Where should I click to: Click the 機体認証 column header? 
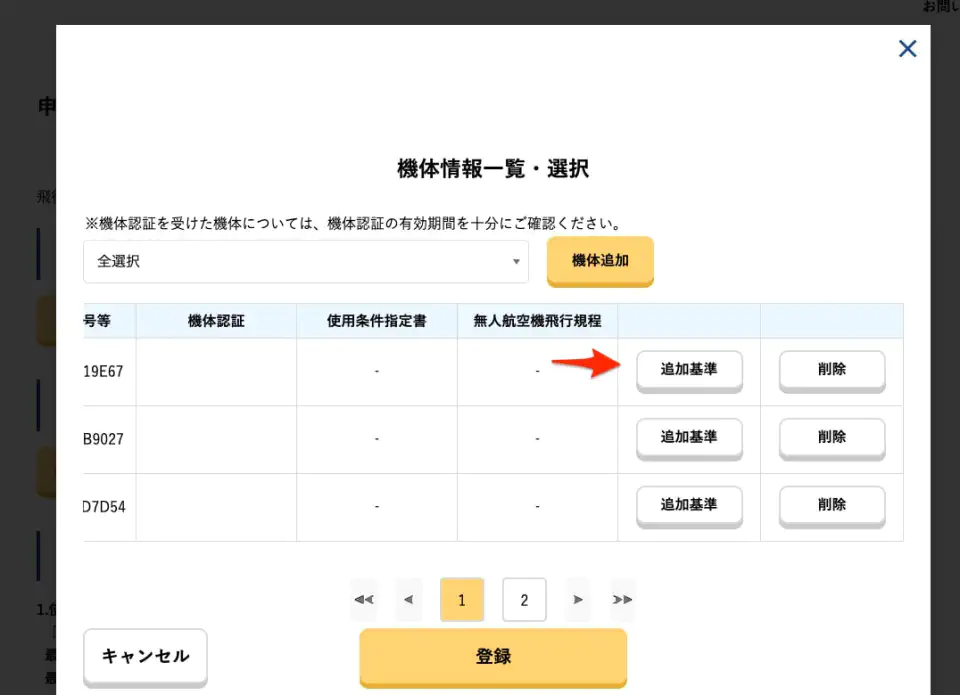tap(216, 321)
